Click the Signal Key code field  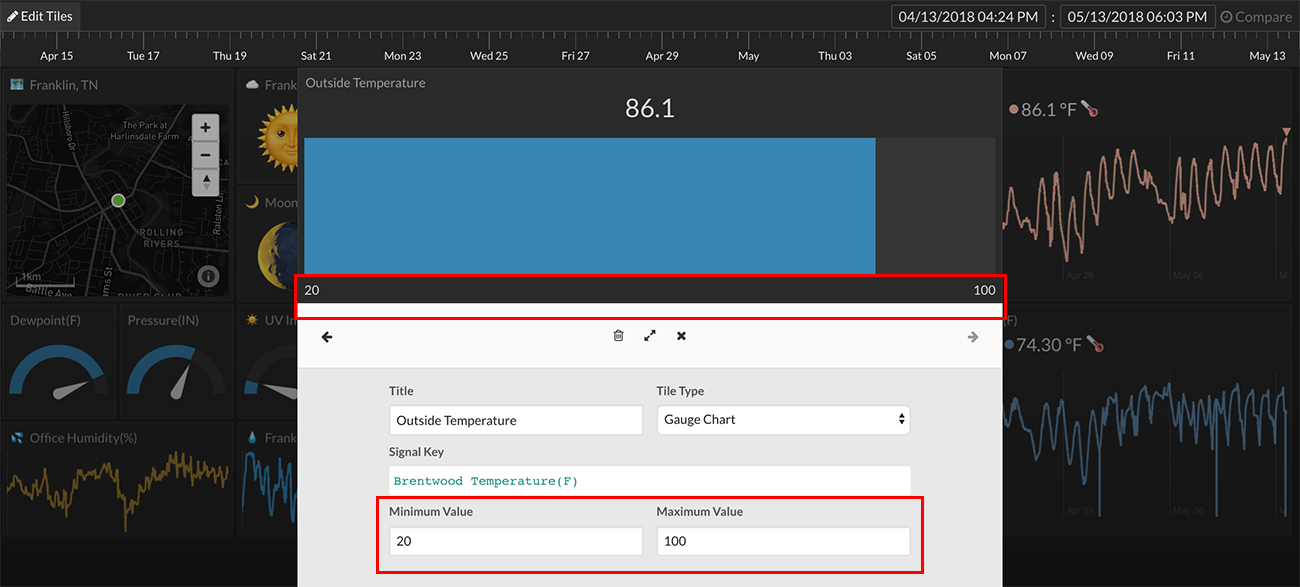[649, 481]
